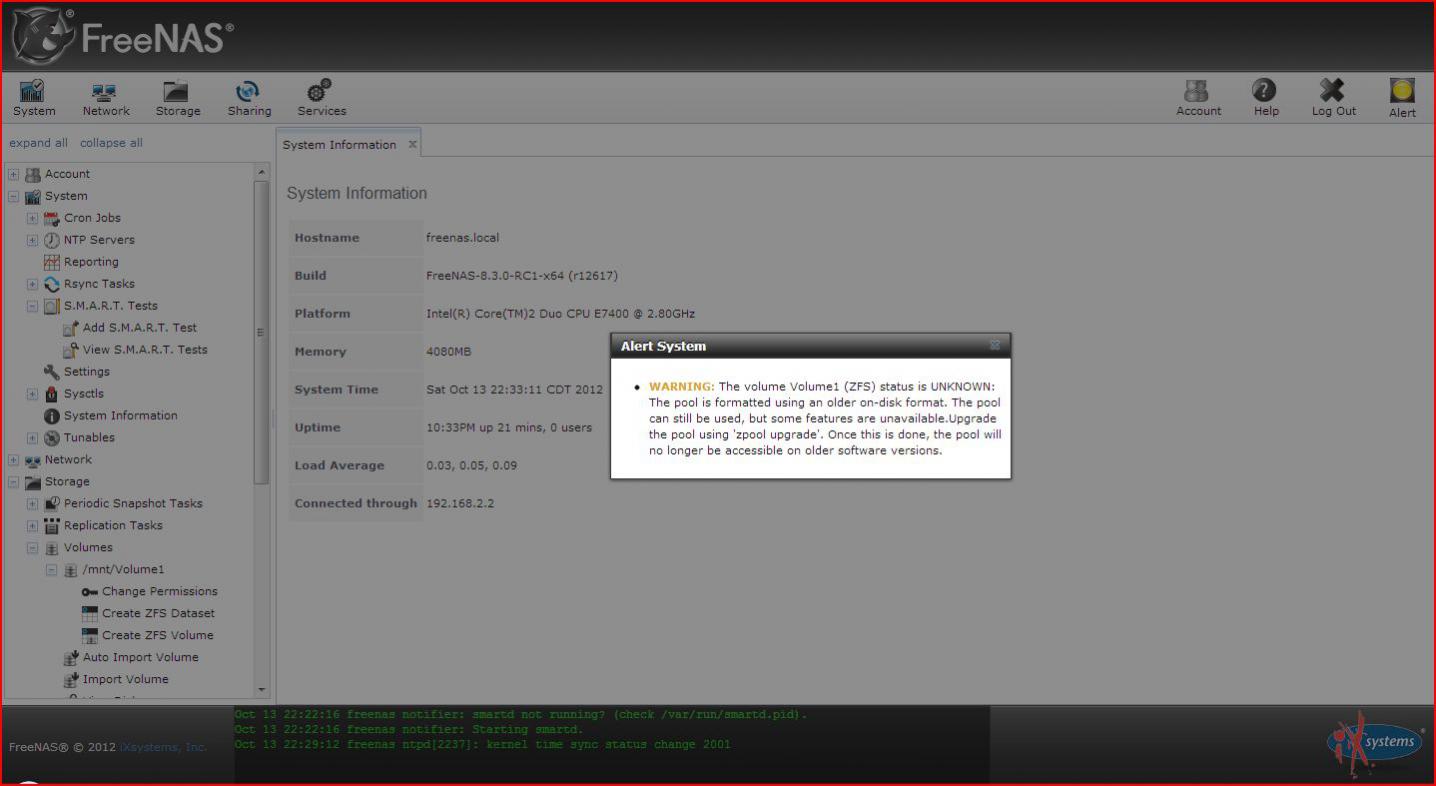
Task: Collapse the System tree node
Action: pyautogui.click(x=14, y=196)
